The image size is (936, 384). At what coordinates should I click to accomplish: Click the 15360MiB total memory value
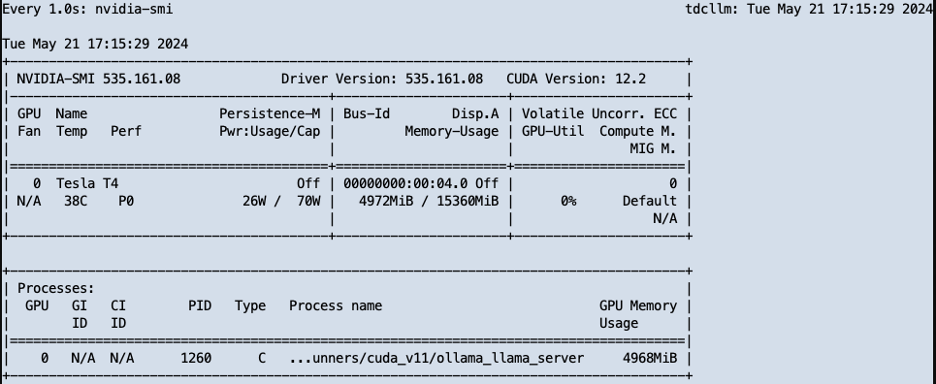click(x=468, y=201)
